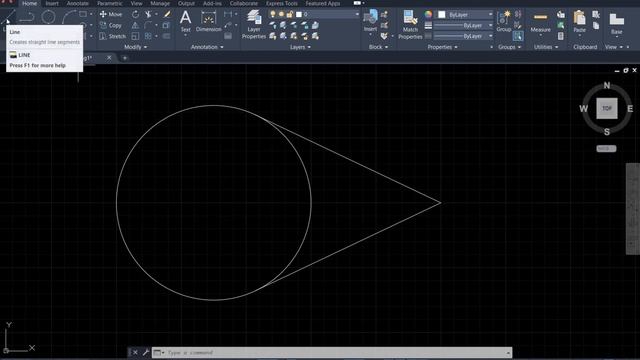Click the layer color swatch

pos(299,14)
